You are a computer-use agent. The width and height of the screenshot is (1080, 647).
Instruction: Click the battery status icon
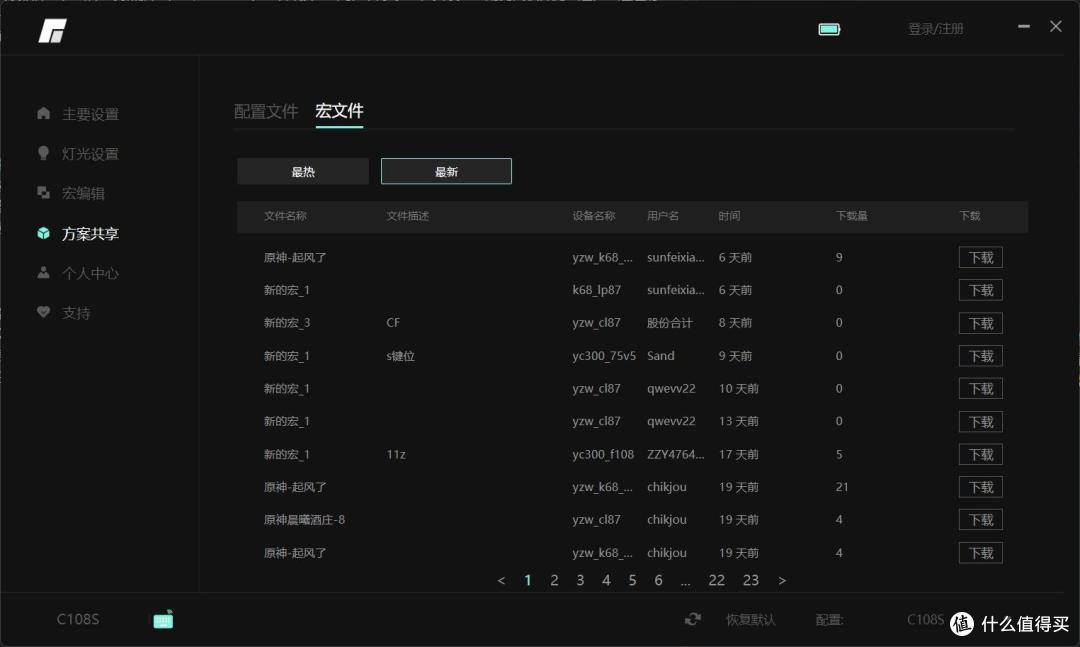point(829,29)
